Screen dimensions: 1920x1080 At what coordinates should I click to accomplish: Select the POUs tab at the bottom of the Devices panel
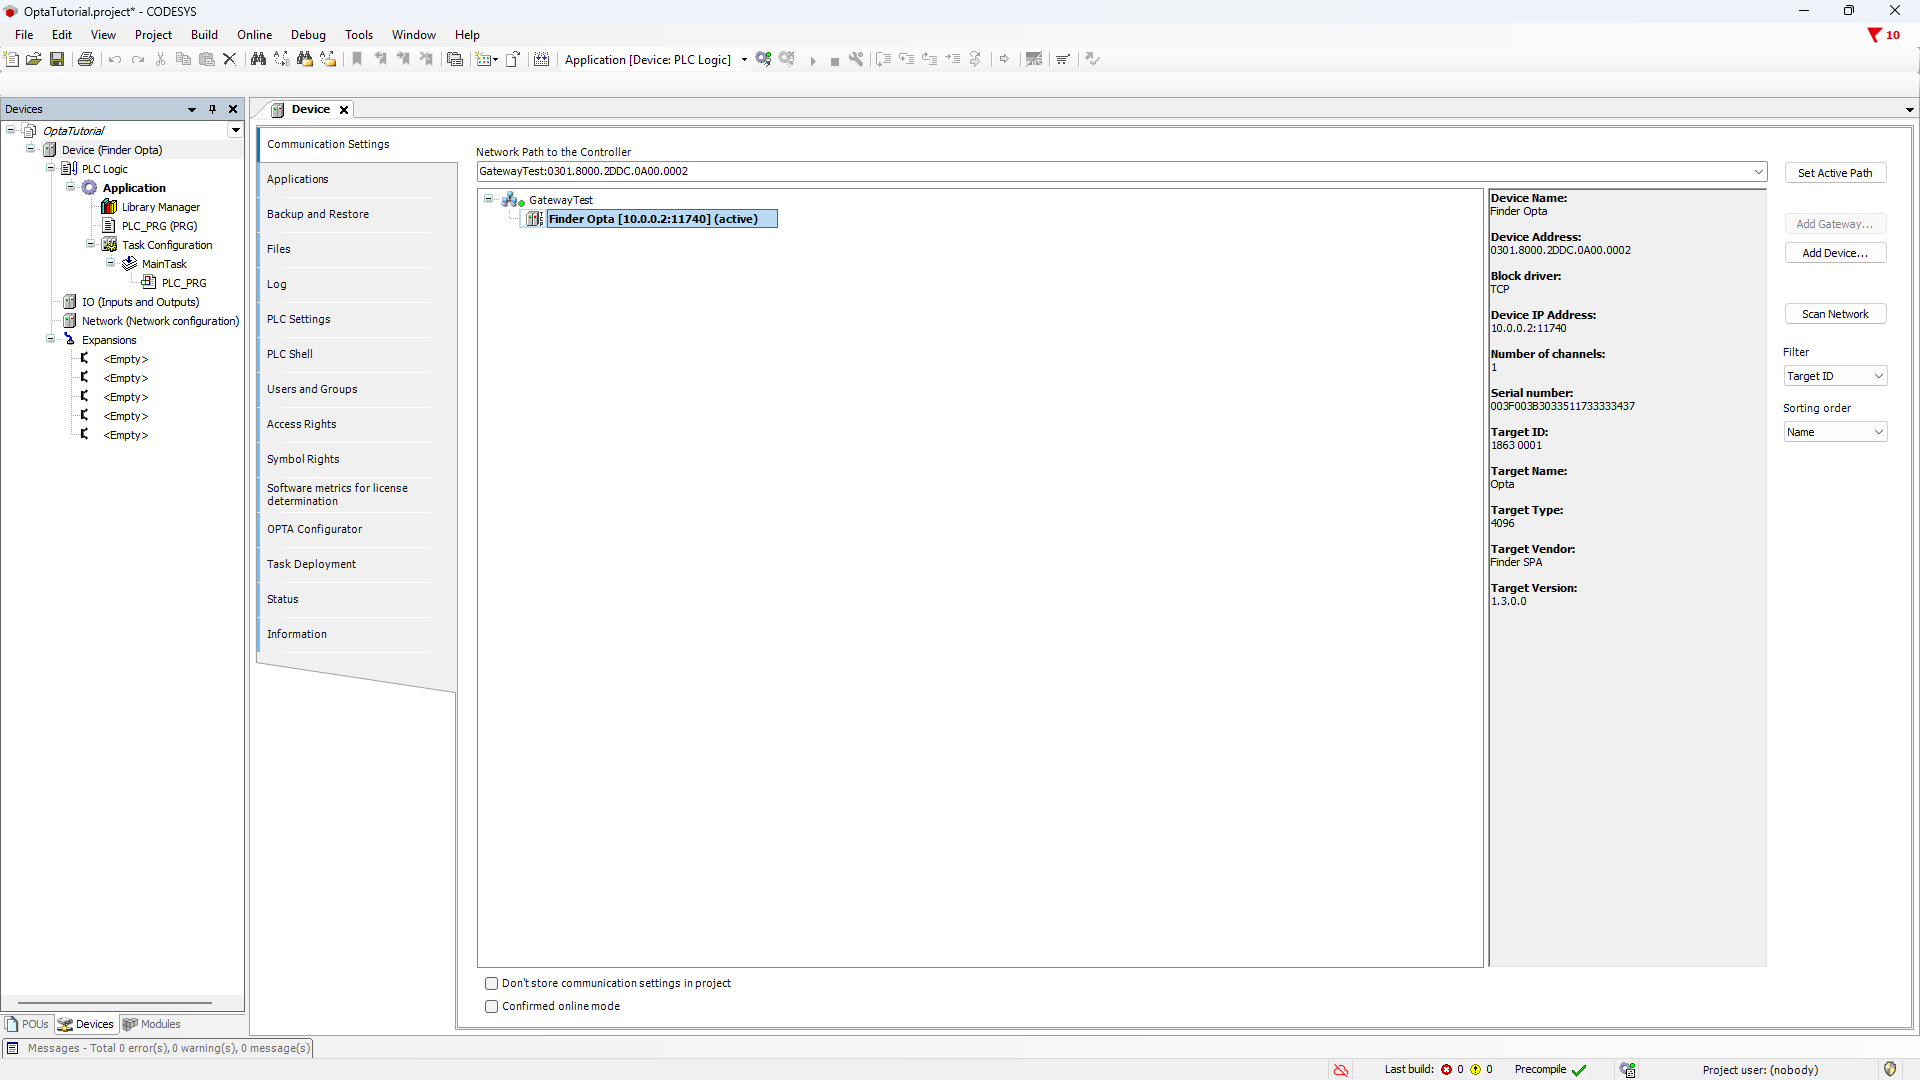[28, 1024]
